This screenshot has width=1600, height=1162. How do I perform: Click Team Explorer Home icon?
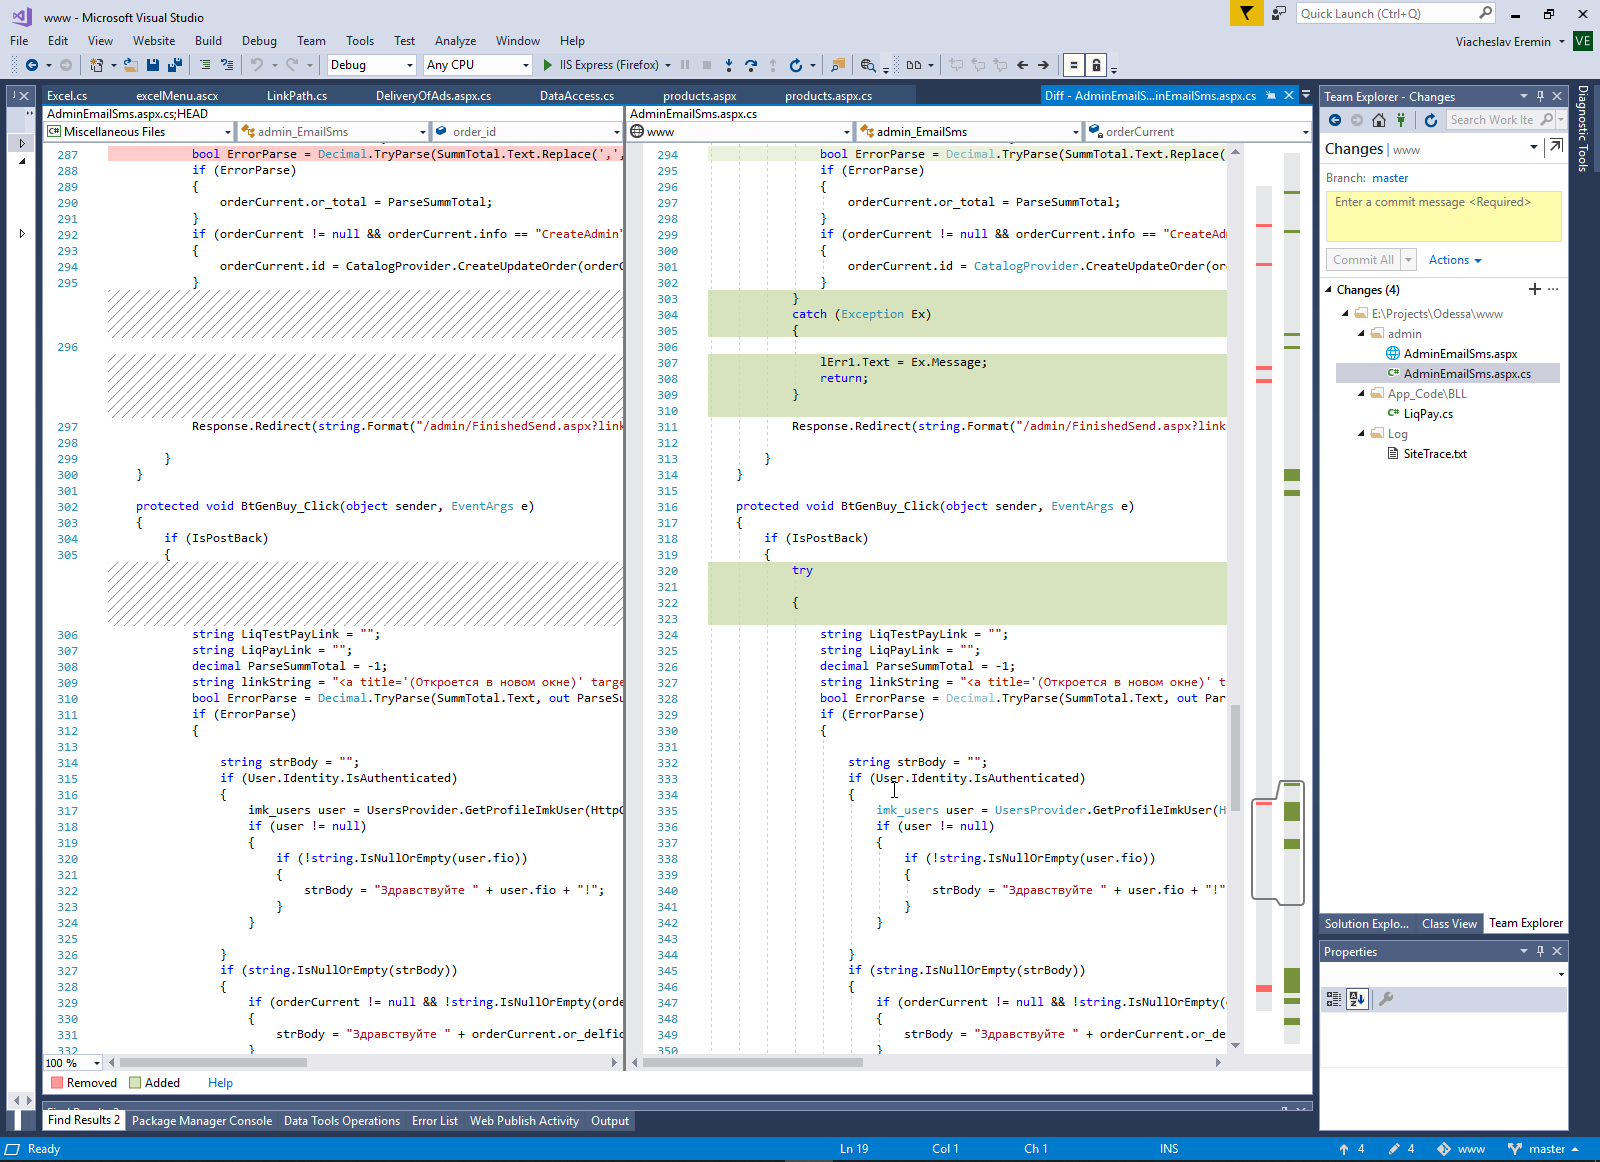1379,120
